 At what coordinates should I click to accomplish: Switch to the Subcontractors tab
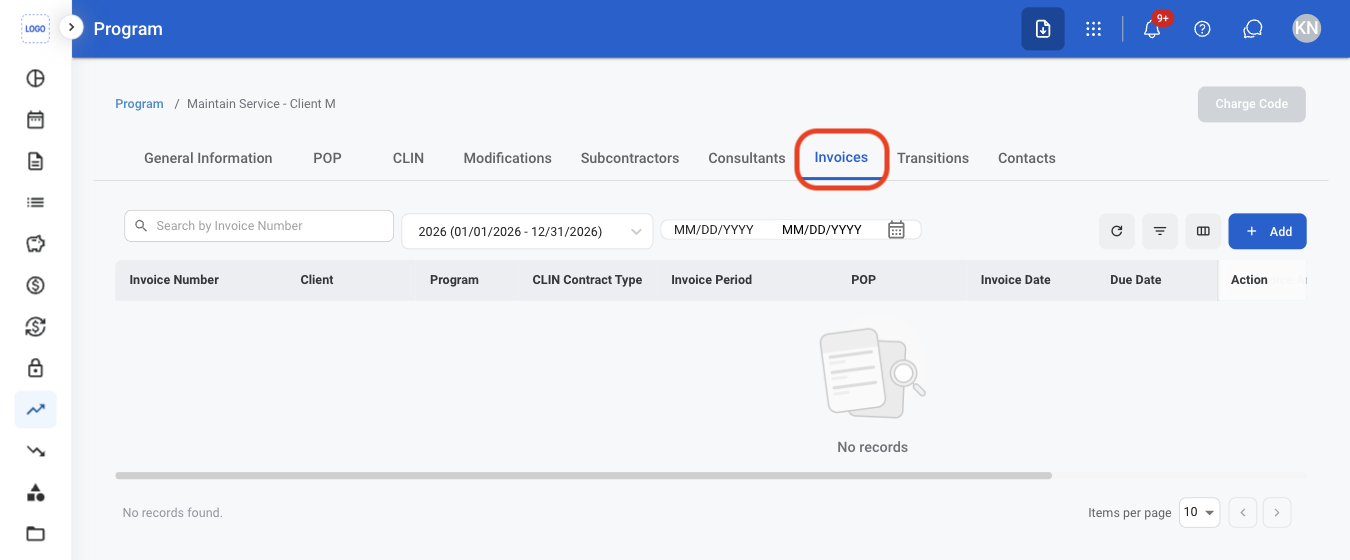pyautogui.click(x=630, y=158)
